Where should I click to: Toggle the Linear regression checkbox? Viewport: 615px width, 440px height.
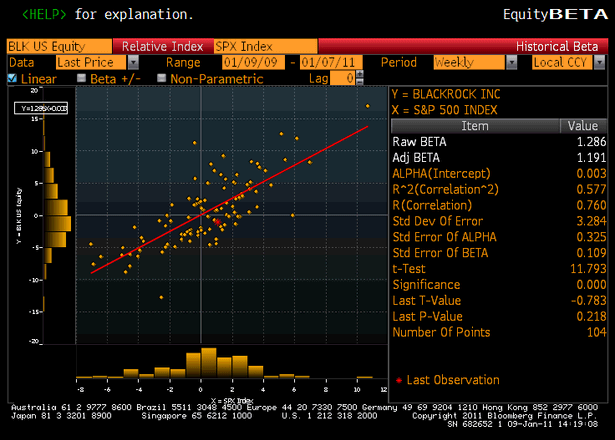tap(13, 78)
